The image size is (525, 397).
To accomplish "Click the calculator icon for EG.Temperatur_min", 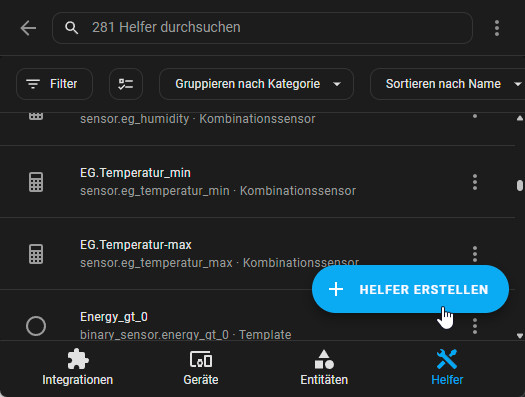I will tap(36, 182).
